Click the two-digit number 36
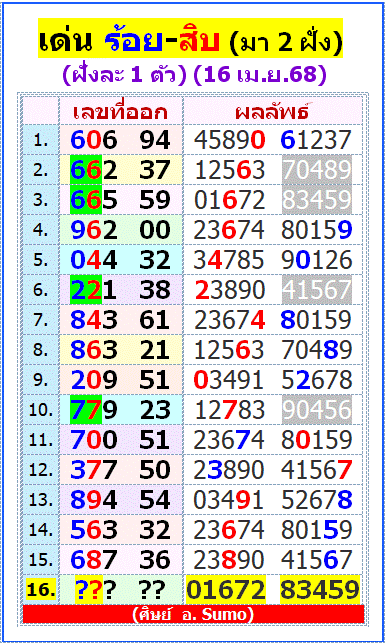The width and height of the screenshot is (385, 643). tap(155, 560)
